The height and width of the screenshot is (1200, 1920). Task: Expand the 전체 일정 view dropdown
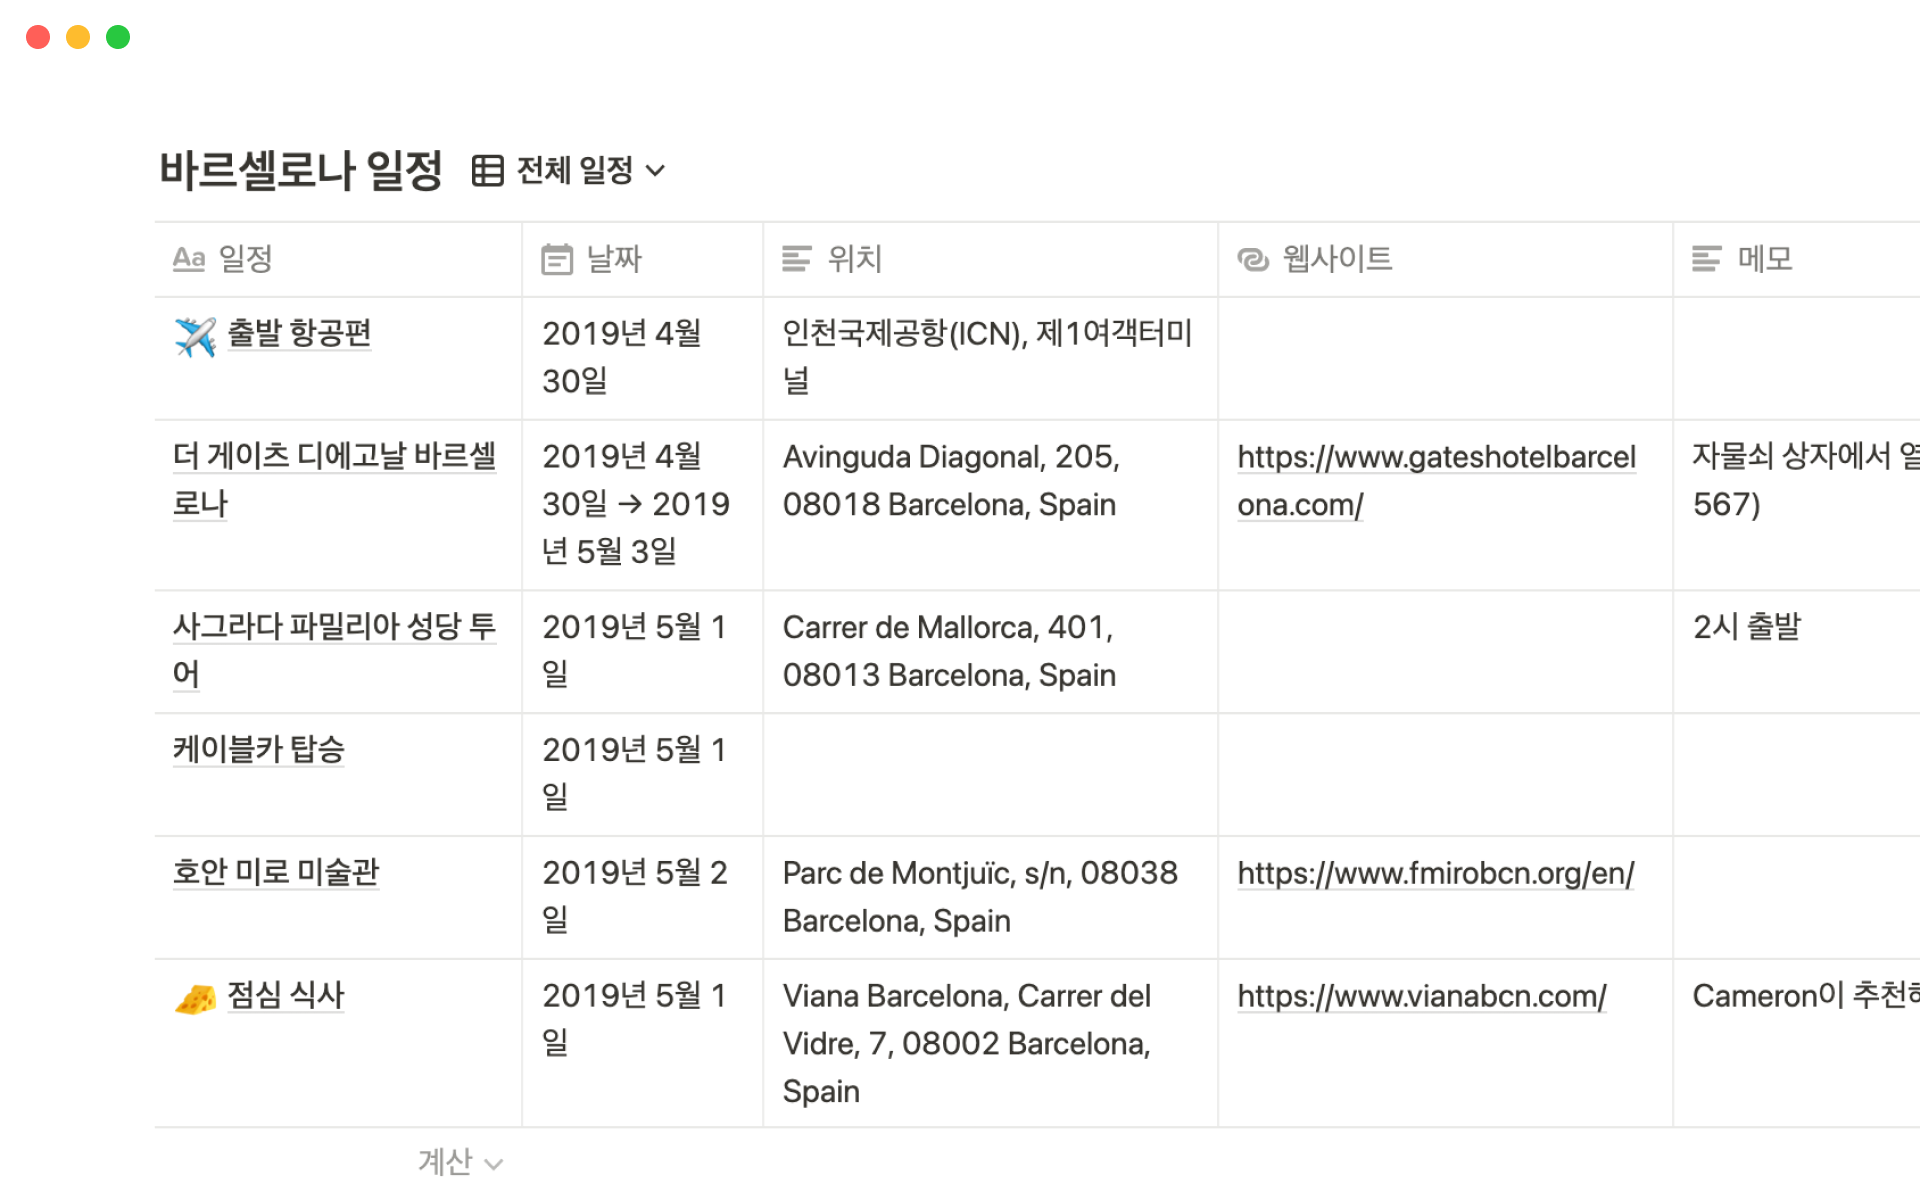[x=655, y=171]
